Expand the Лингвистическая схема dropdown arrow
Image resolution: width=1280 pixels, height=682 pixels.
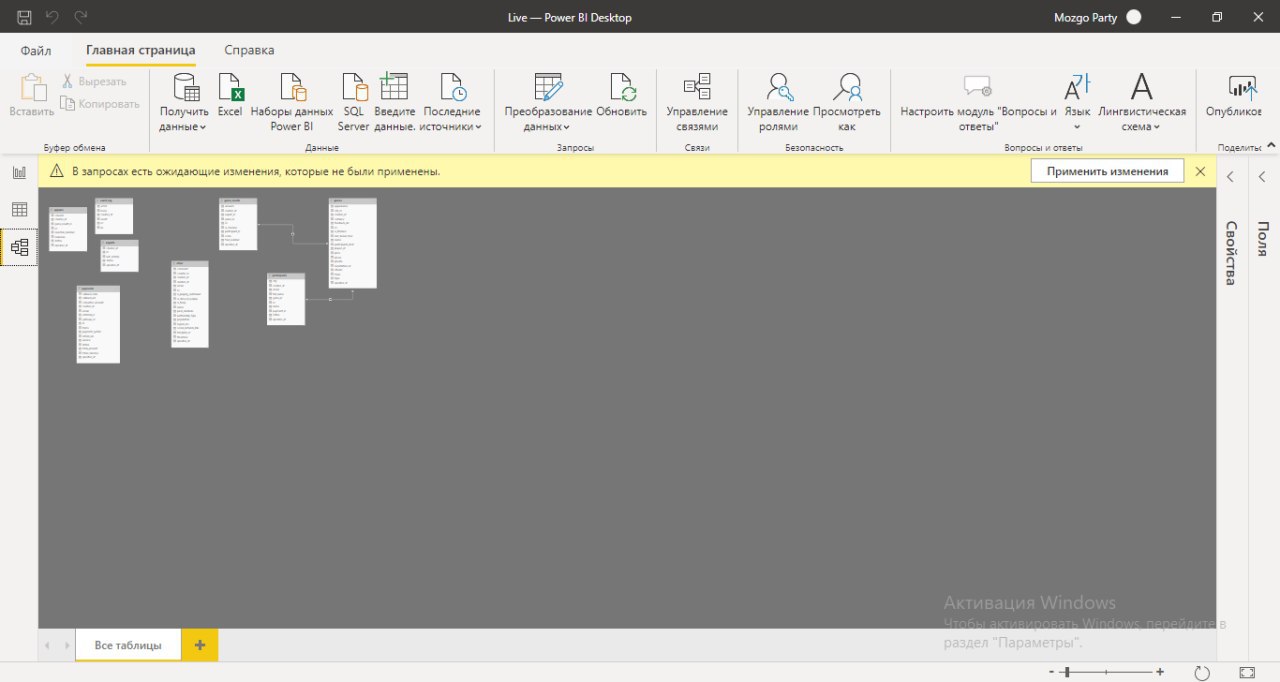[1156, 127]
